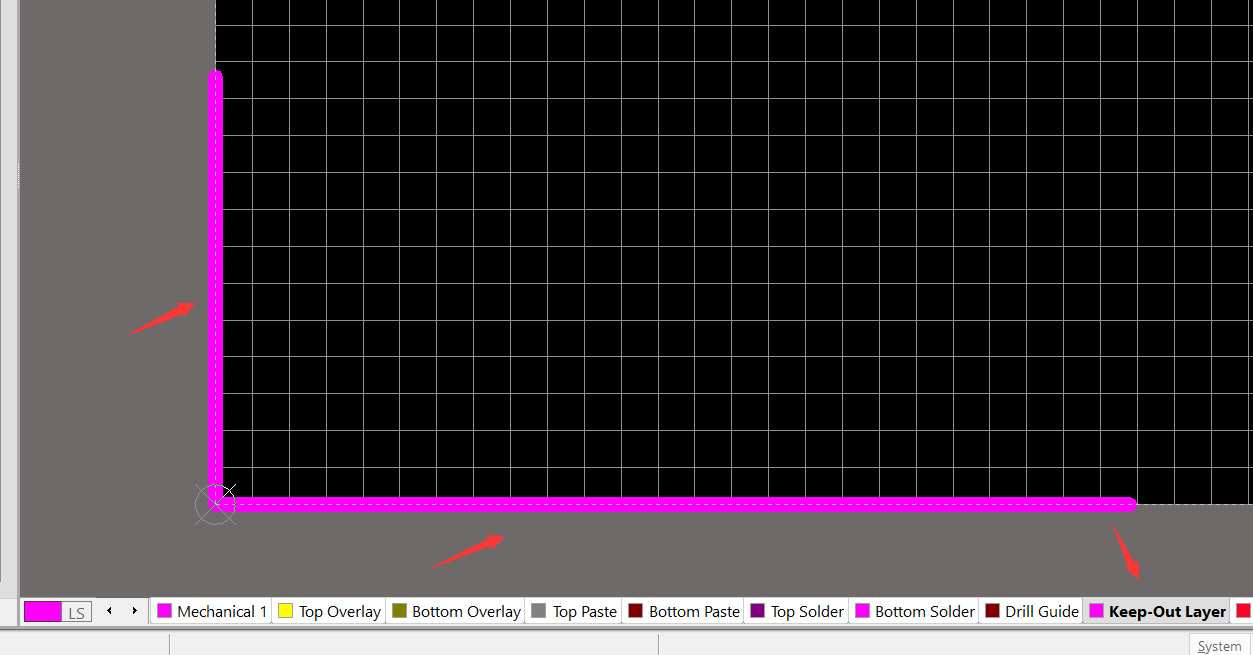Click the active Keep-Out Layer tab
Viewport: 1253px width, 655px height.
1157,611
